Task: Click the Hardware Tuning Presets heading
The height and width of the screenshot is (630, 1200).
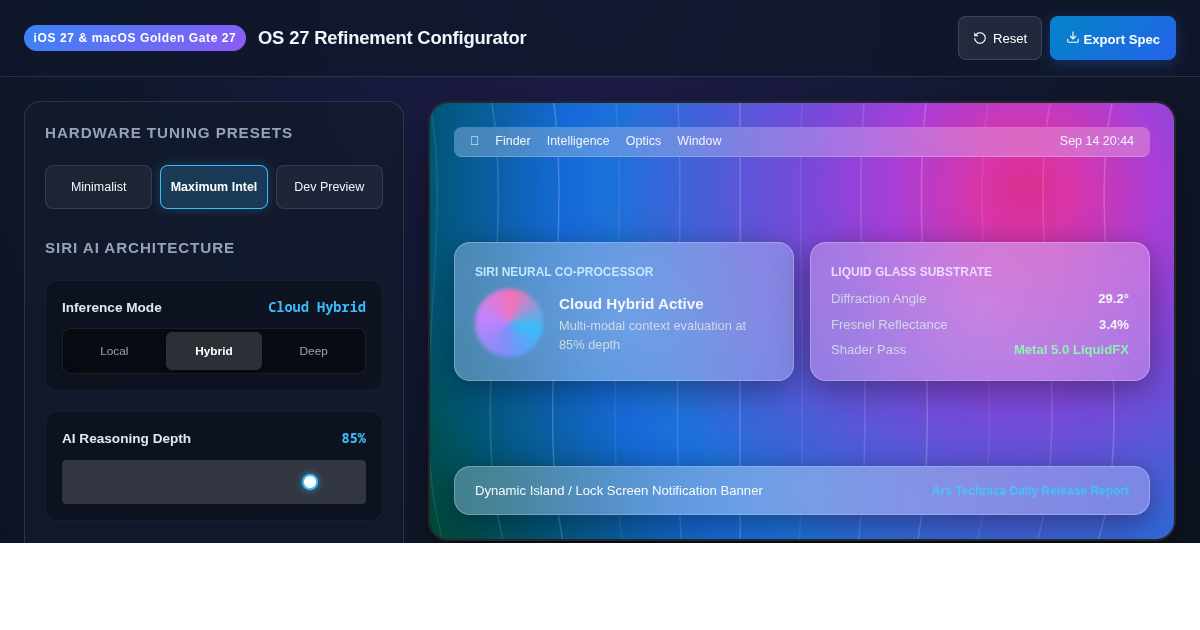Action: (x=169, y=133)
